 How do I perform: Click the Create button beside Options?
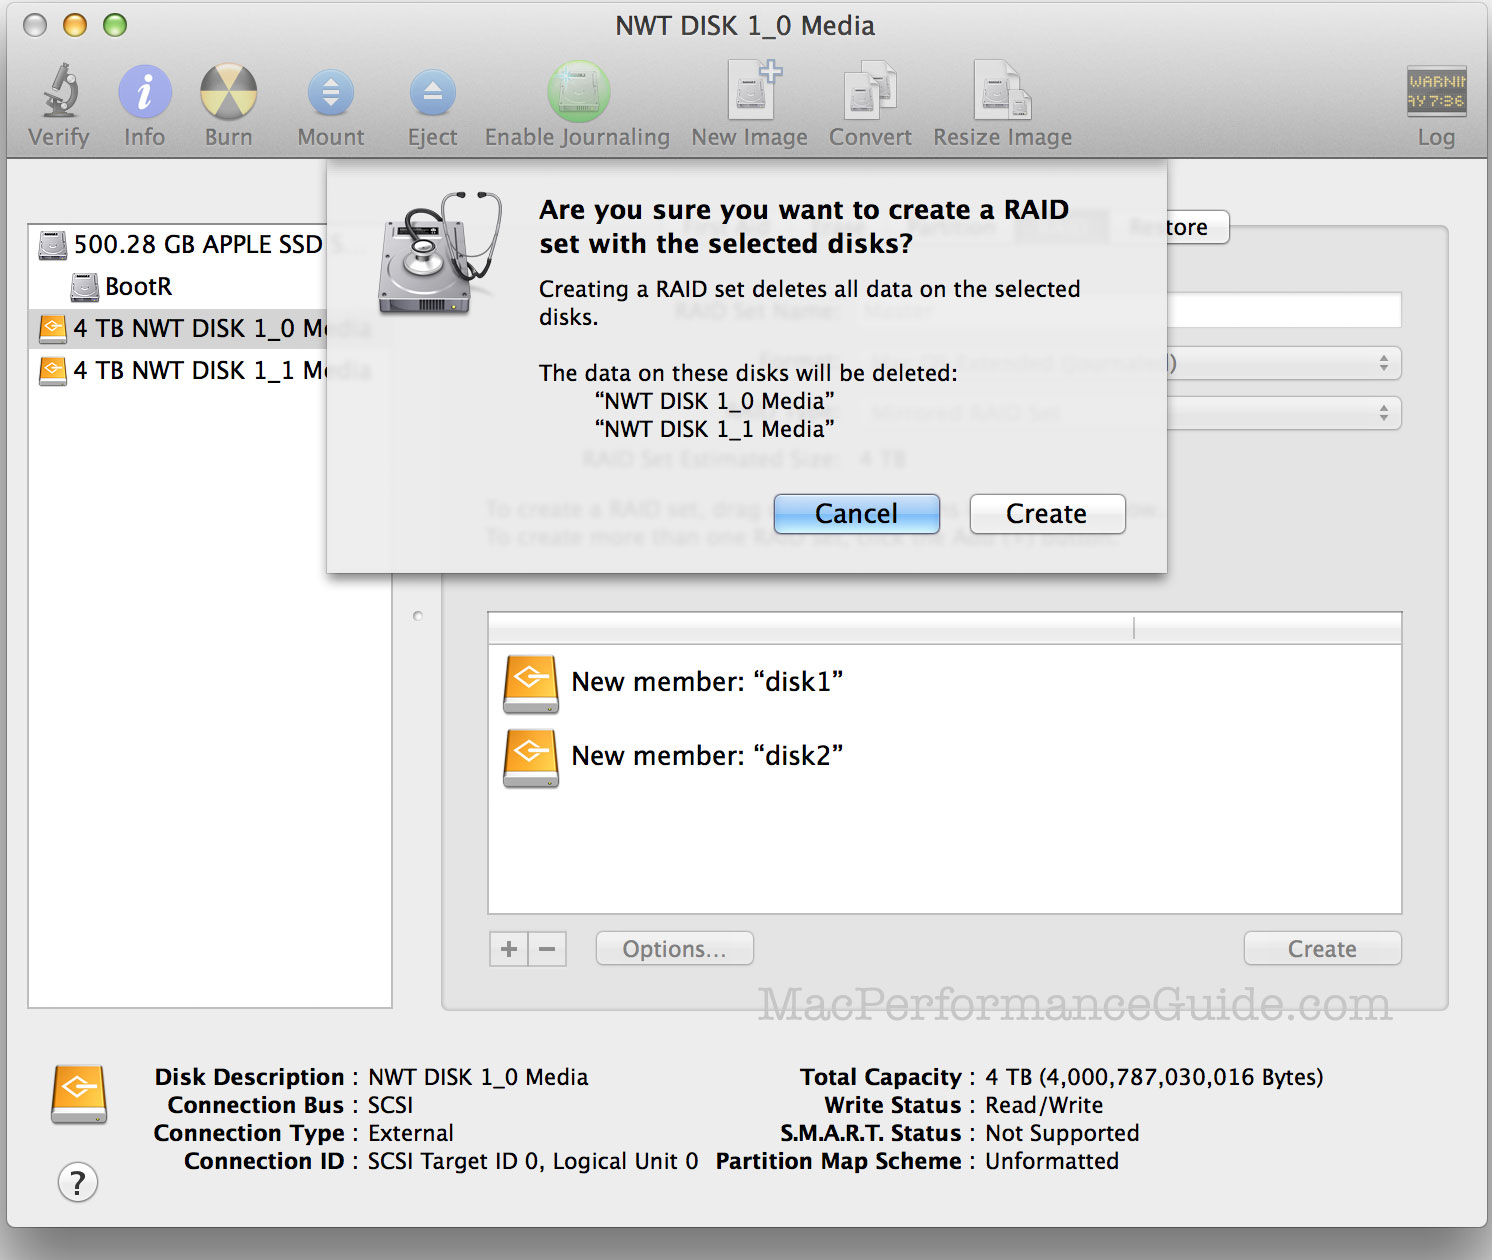[x=1322, y=949]
